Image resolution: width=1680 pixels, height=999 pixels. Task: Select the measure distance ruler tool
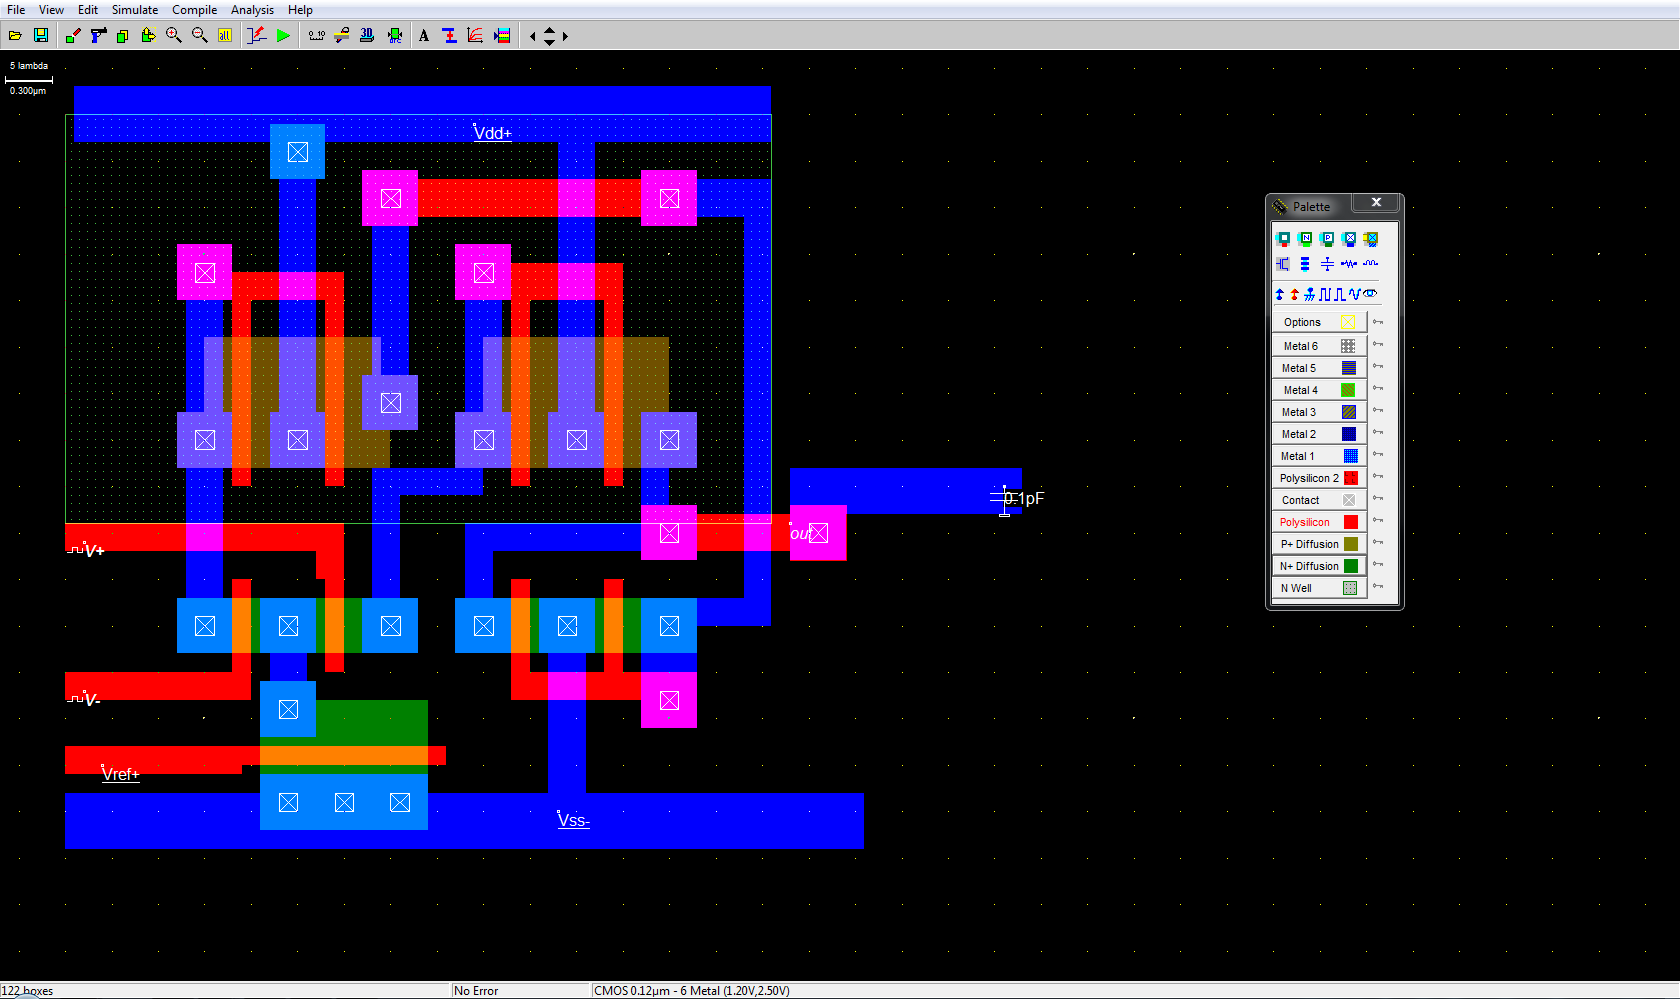click(x=317, y=36)
